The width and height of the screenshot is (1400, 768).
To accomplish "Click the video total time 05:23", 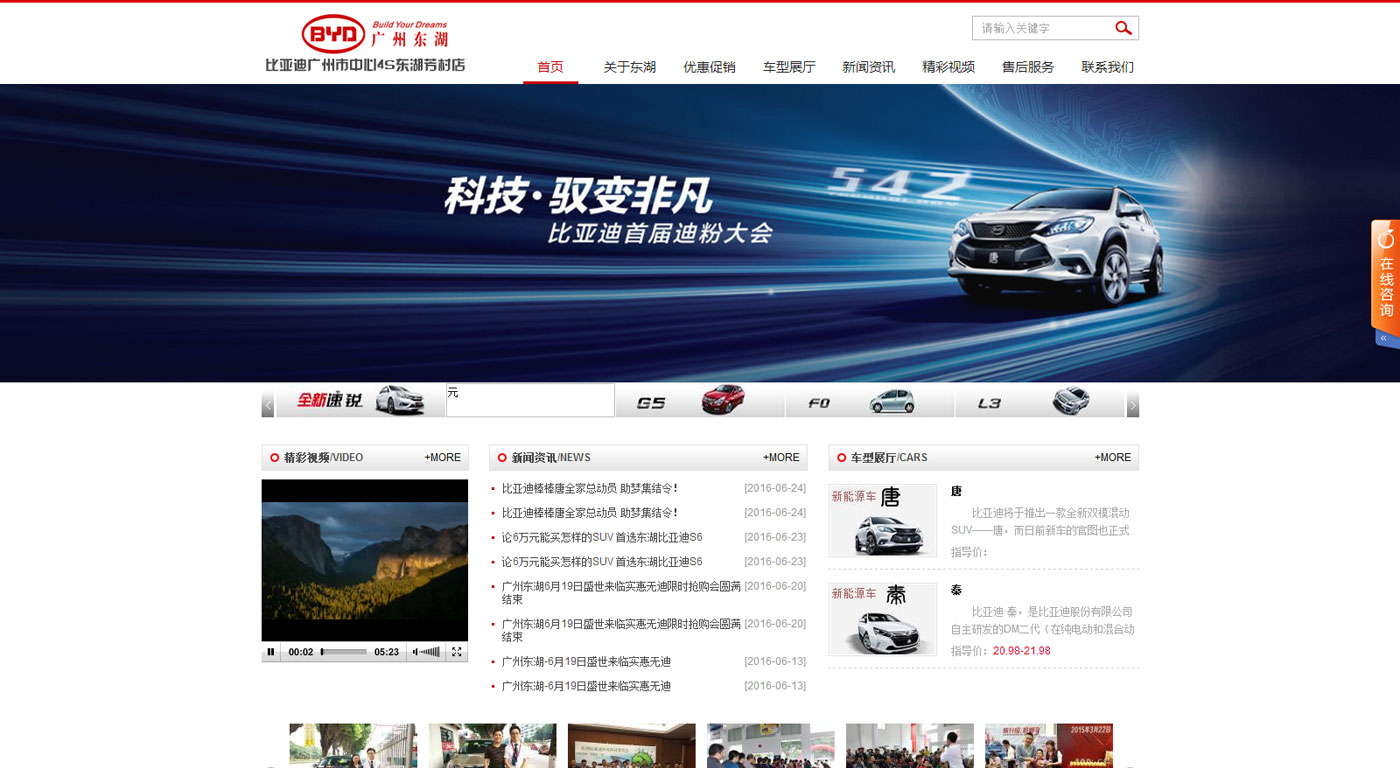I will click(387, 652).
